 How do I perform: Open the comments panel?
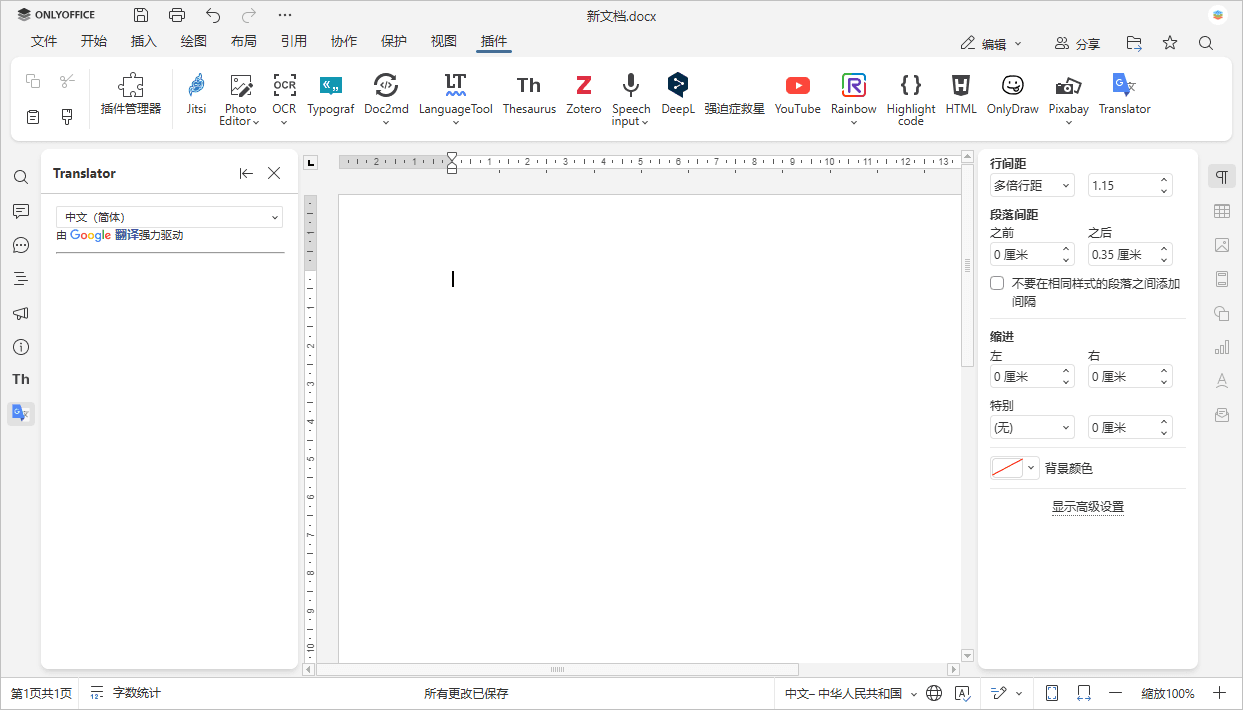click(20, 211)
